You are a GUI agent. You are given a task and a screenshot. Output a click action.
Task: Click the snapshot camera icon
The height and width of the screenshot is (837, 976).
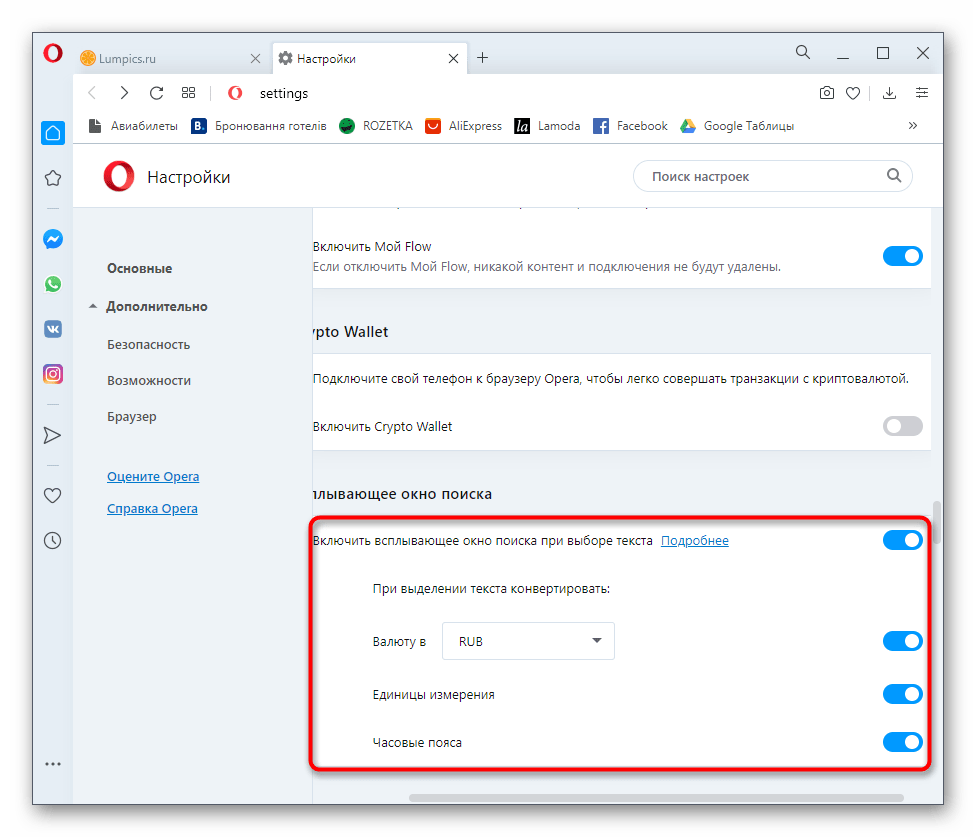(x=826, y=93)
